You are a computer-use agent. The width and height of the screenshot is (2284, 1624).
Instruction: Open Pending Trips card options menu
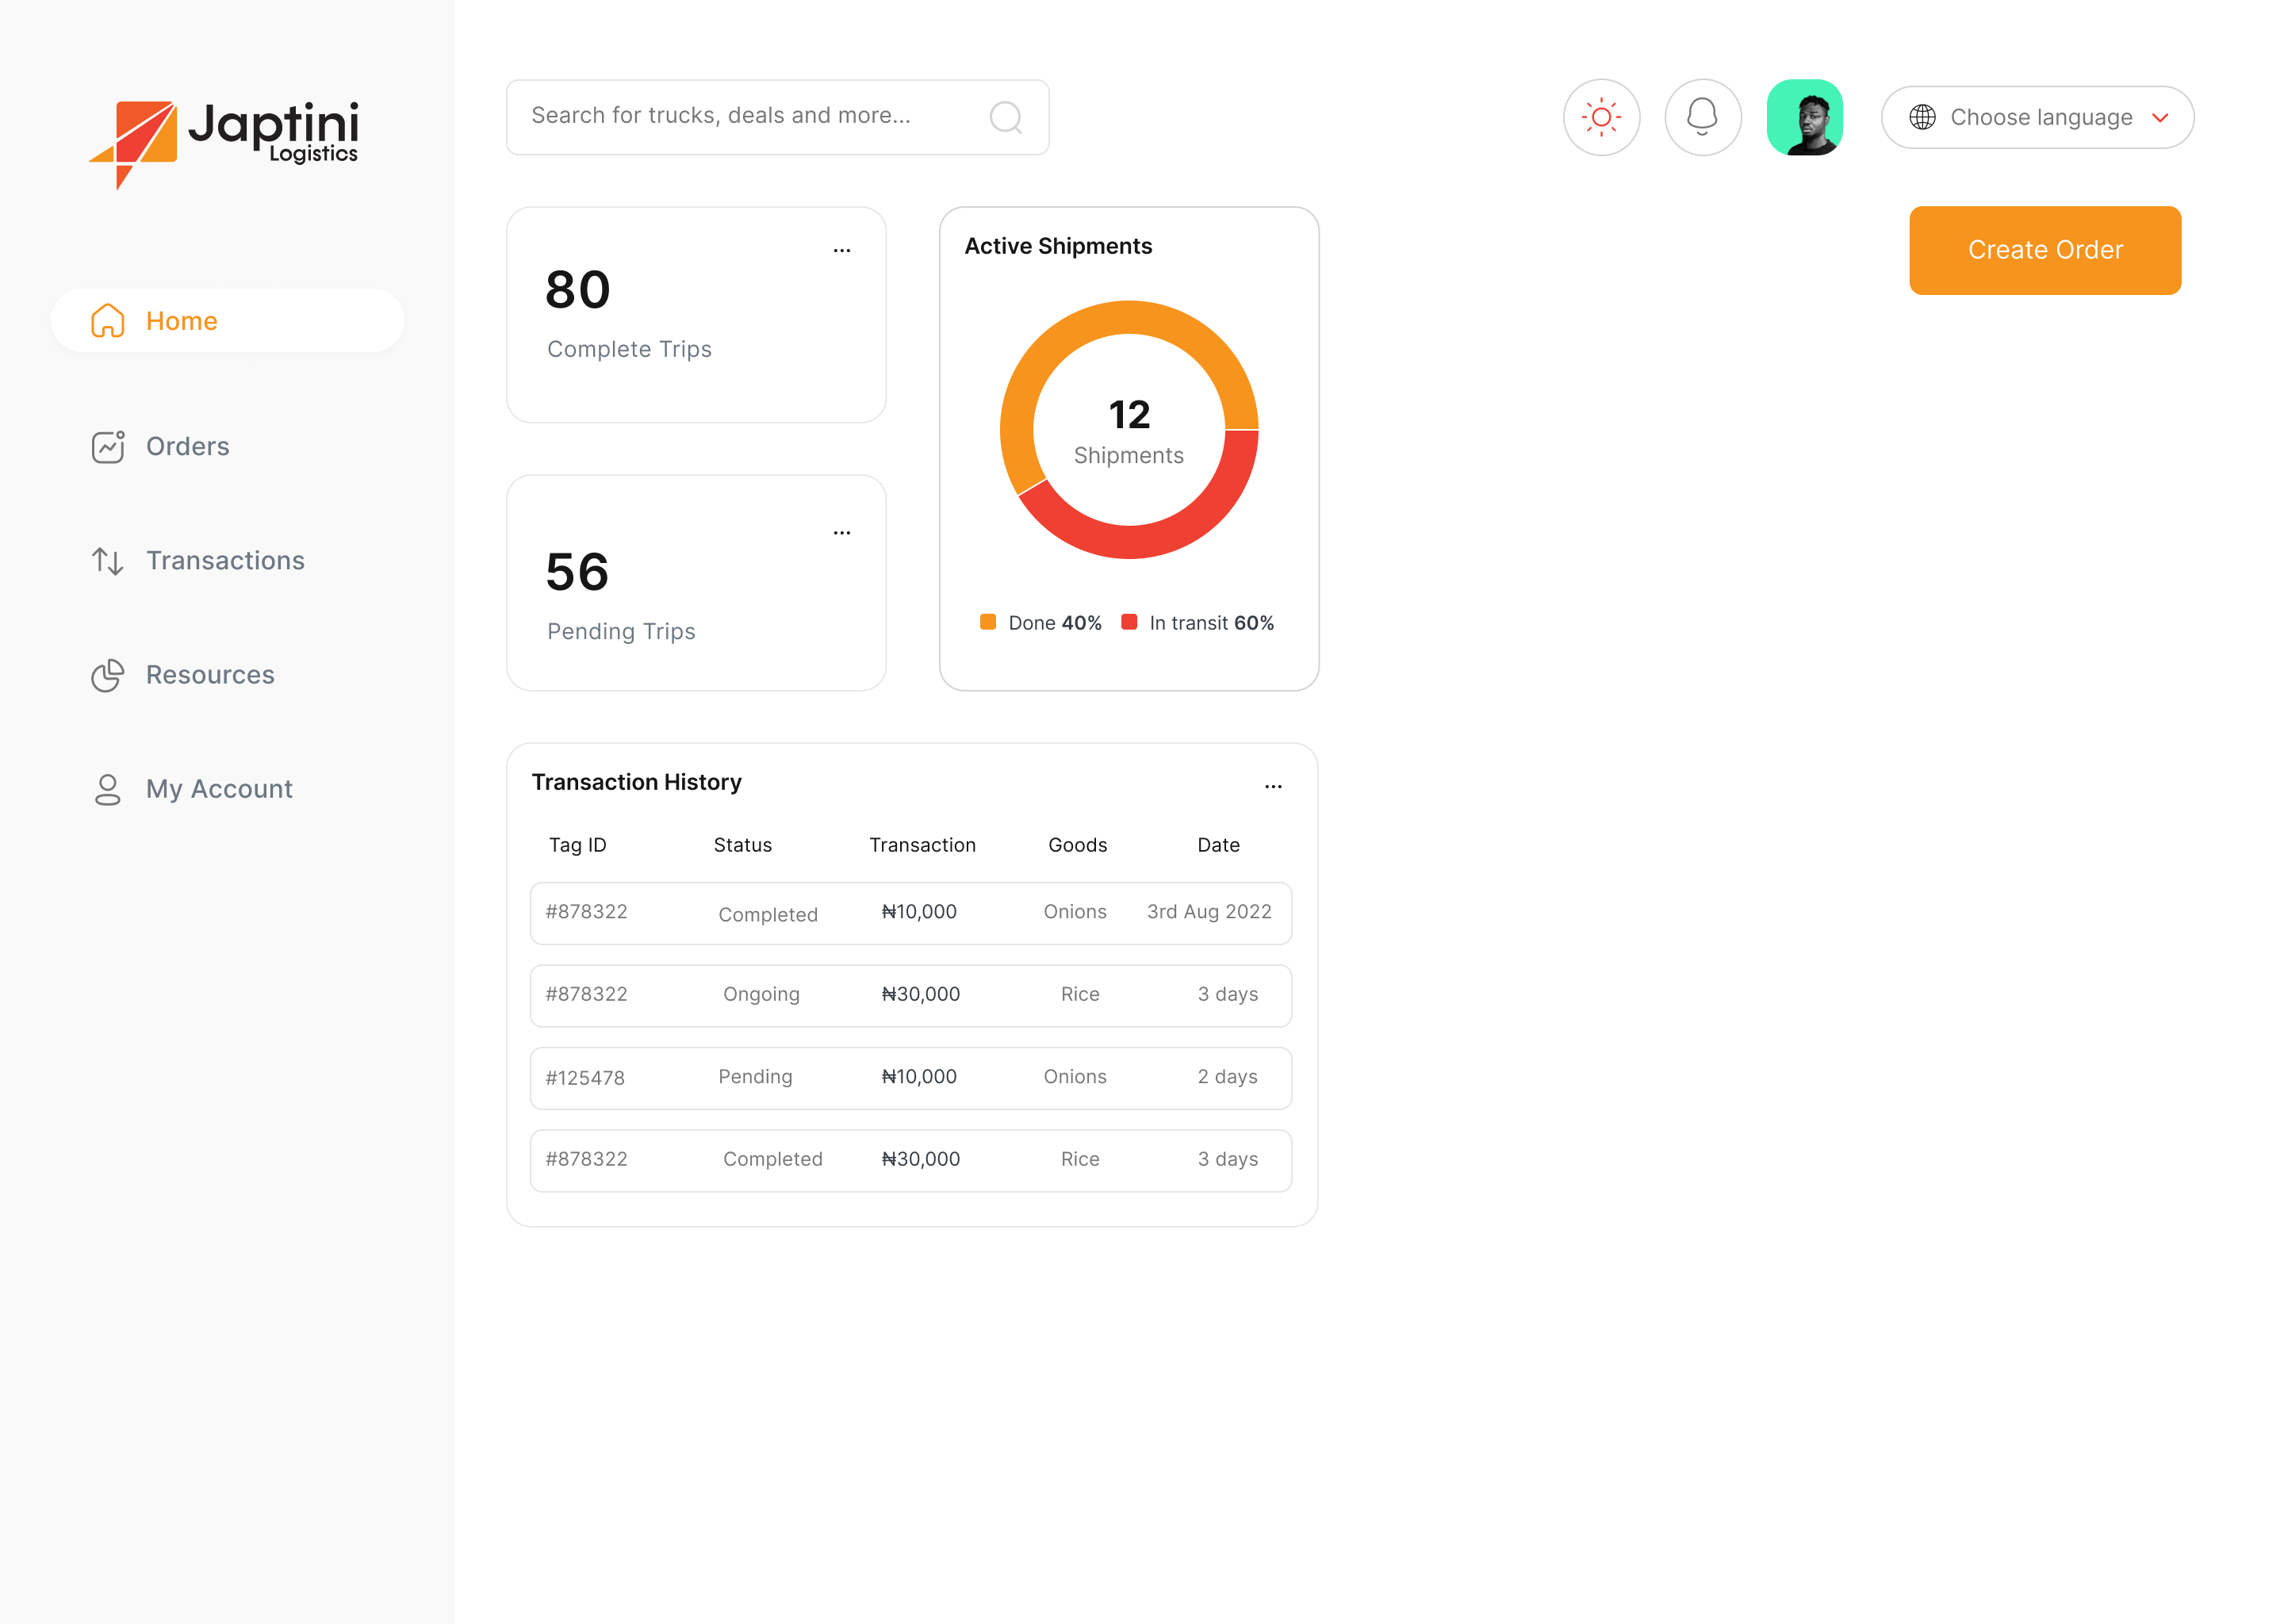tap(842, 533)
